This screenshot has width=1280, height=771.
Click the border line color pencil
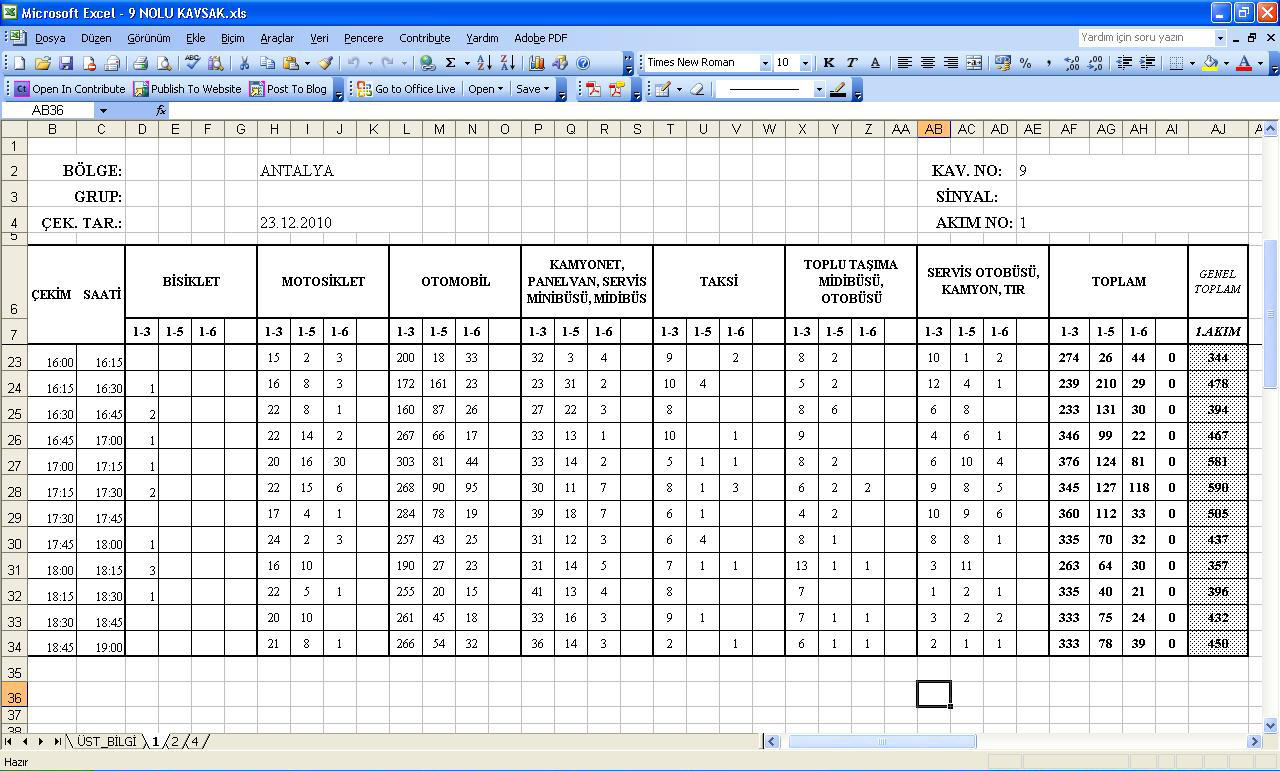tap(838, 89)
